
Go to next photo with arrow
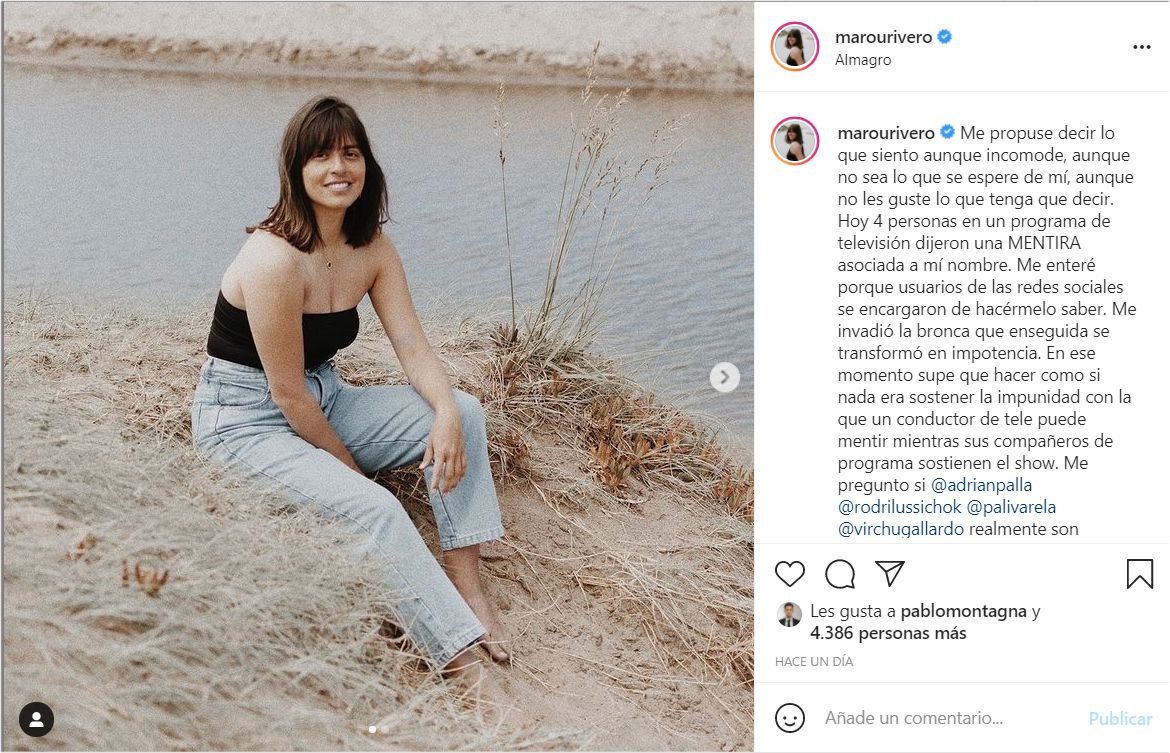pos(725,377)
